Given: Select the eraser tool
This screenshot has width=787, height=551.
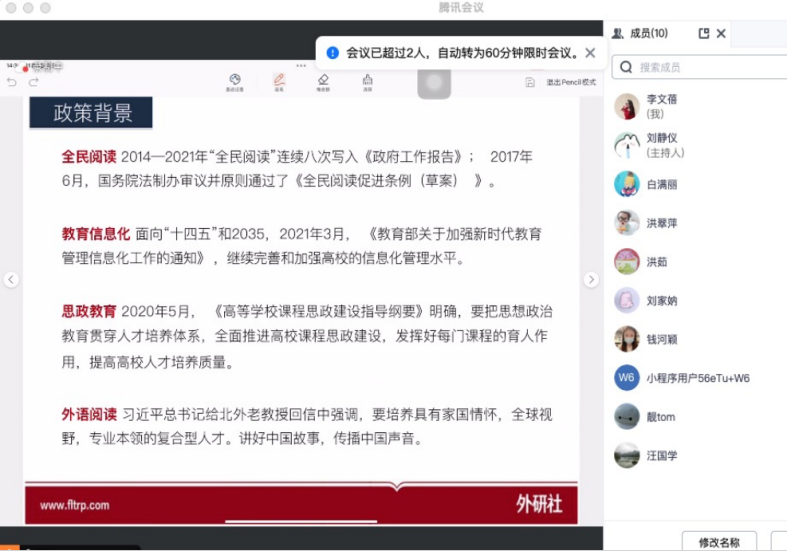Looking at the screenshot, I should tap(323, 81).
